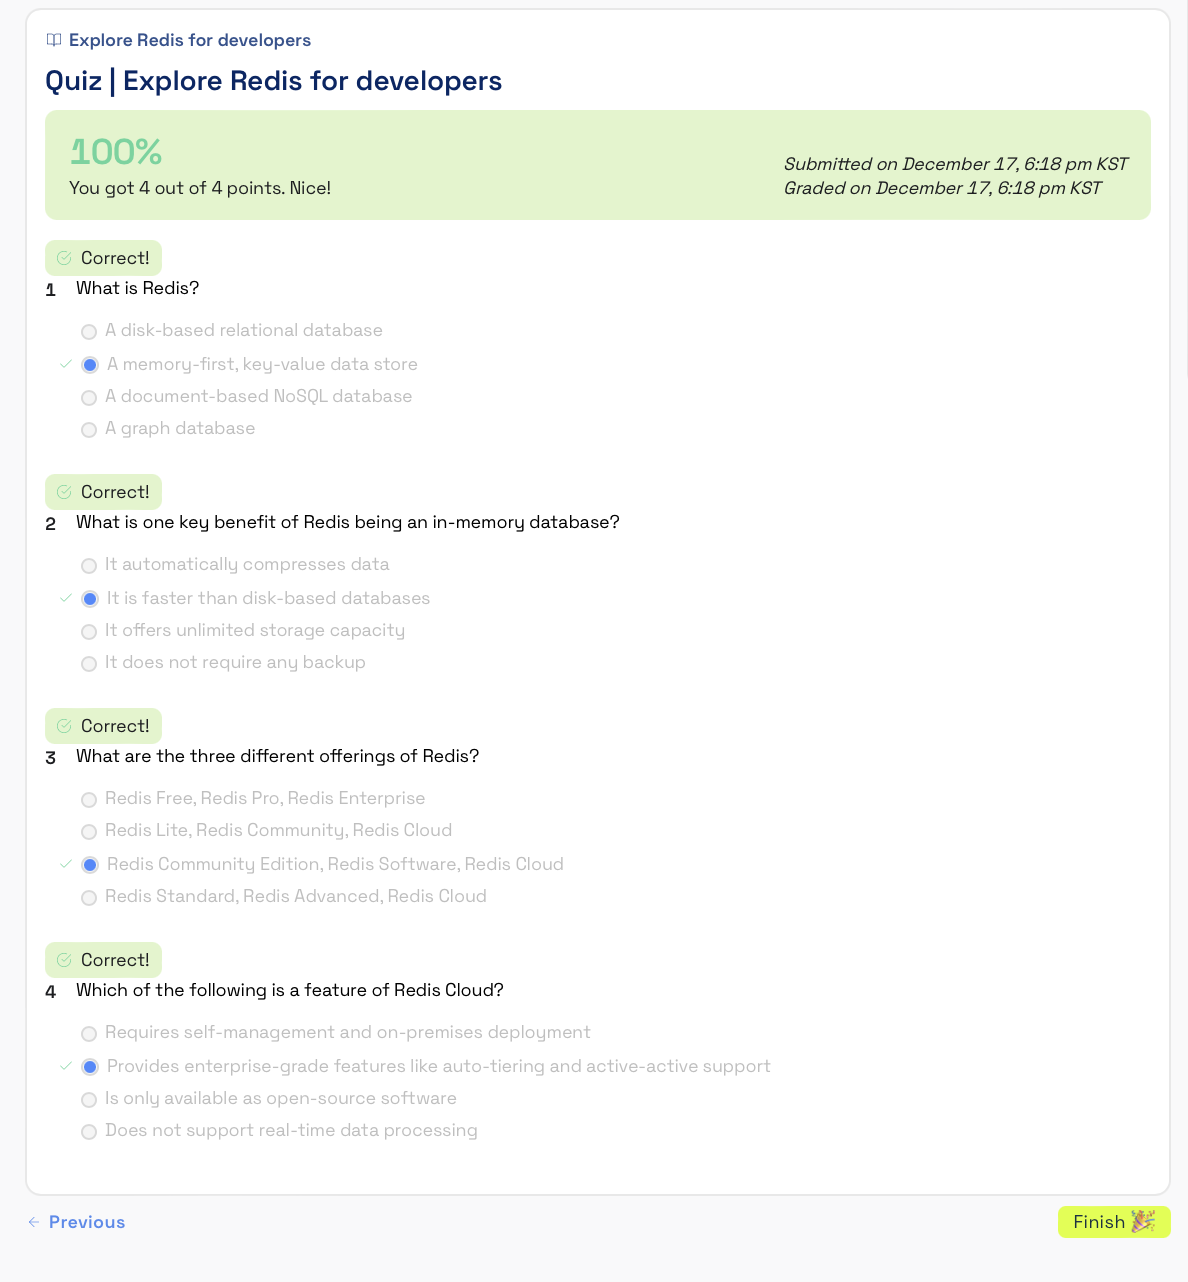
Task: Select 'Is only available as open-source software' radio
Action: click(89, 1099)
